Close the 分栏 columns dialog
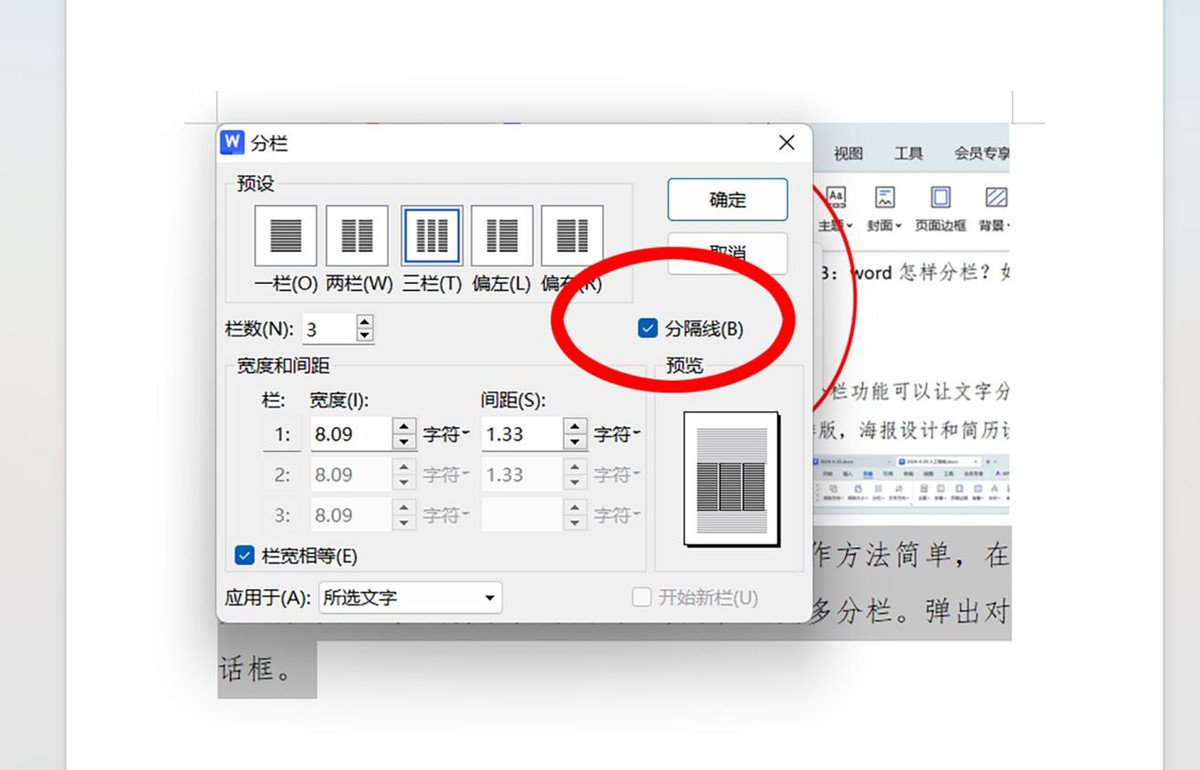The width and height of the screenshot is (1200, 770). [787, 143]
